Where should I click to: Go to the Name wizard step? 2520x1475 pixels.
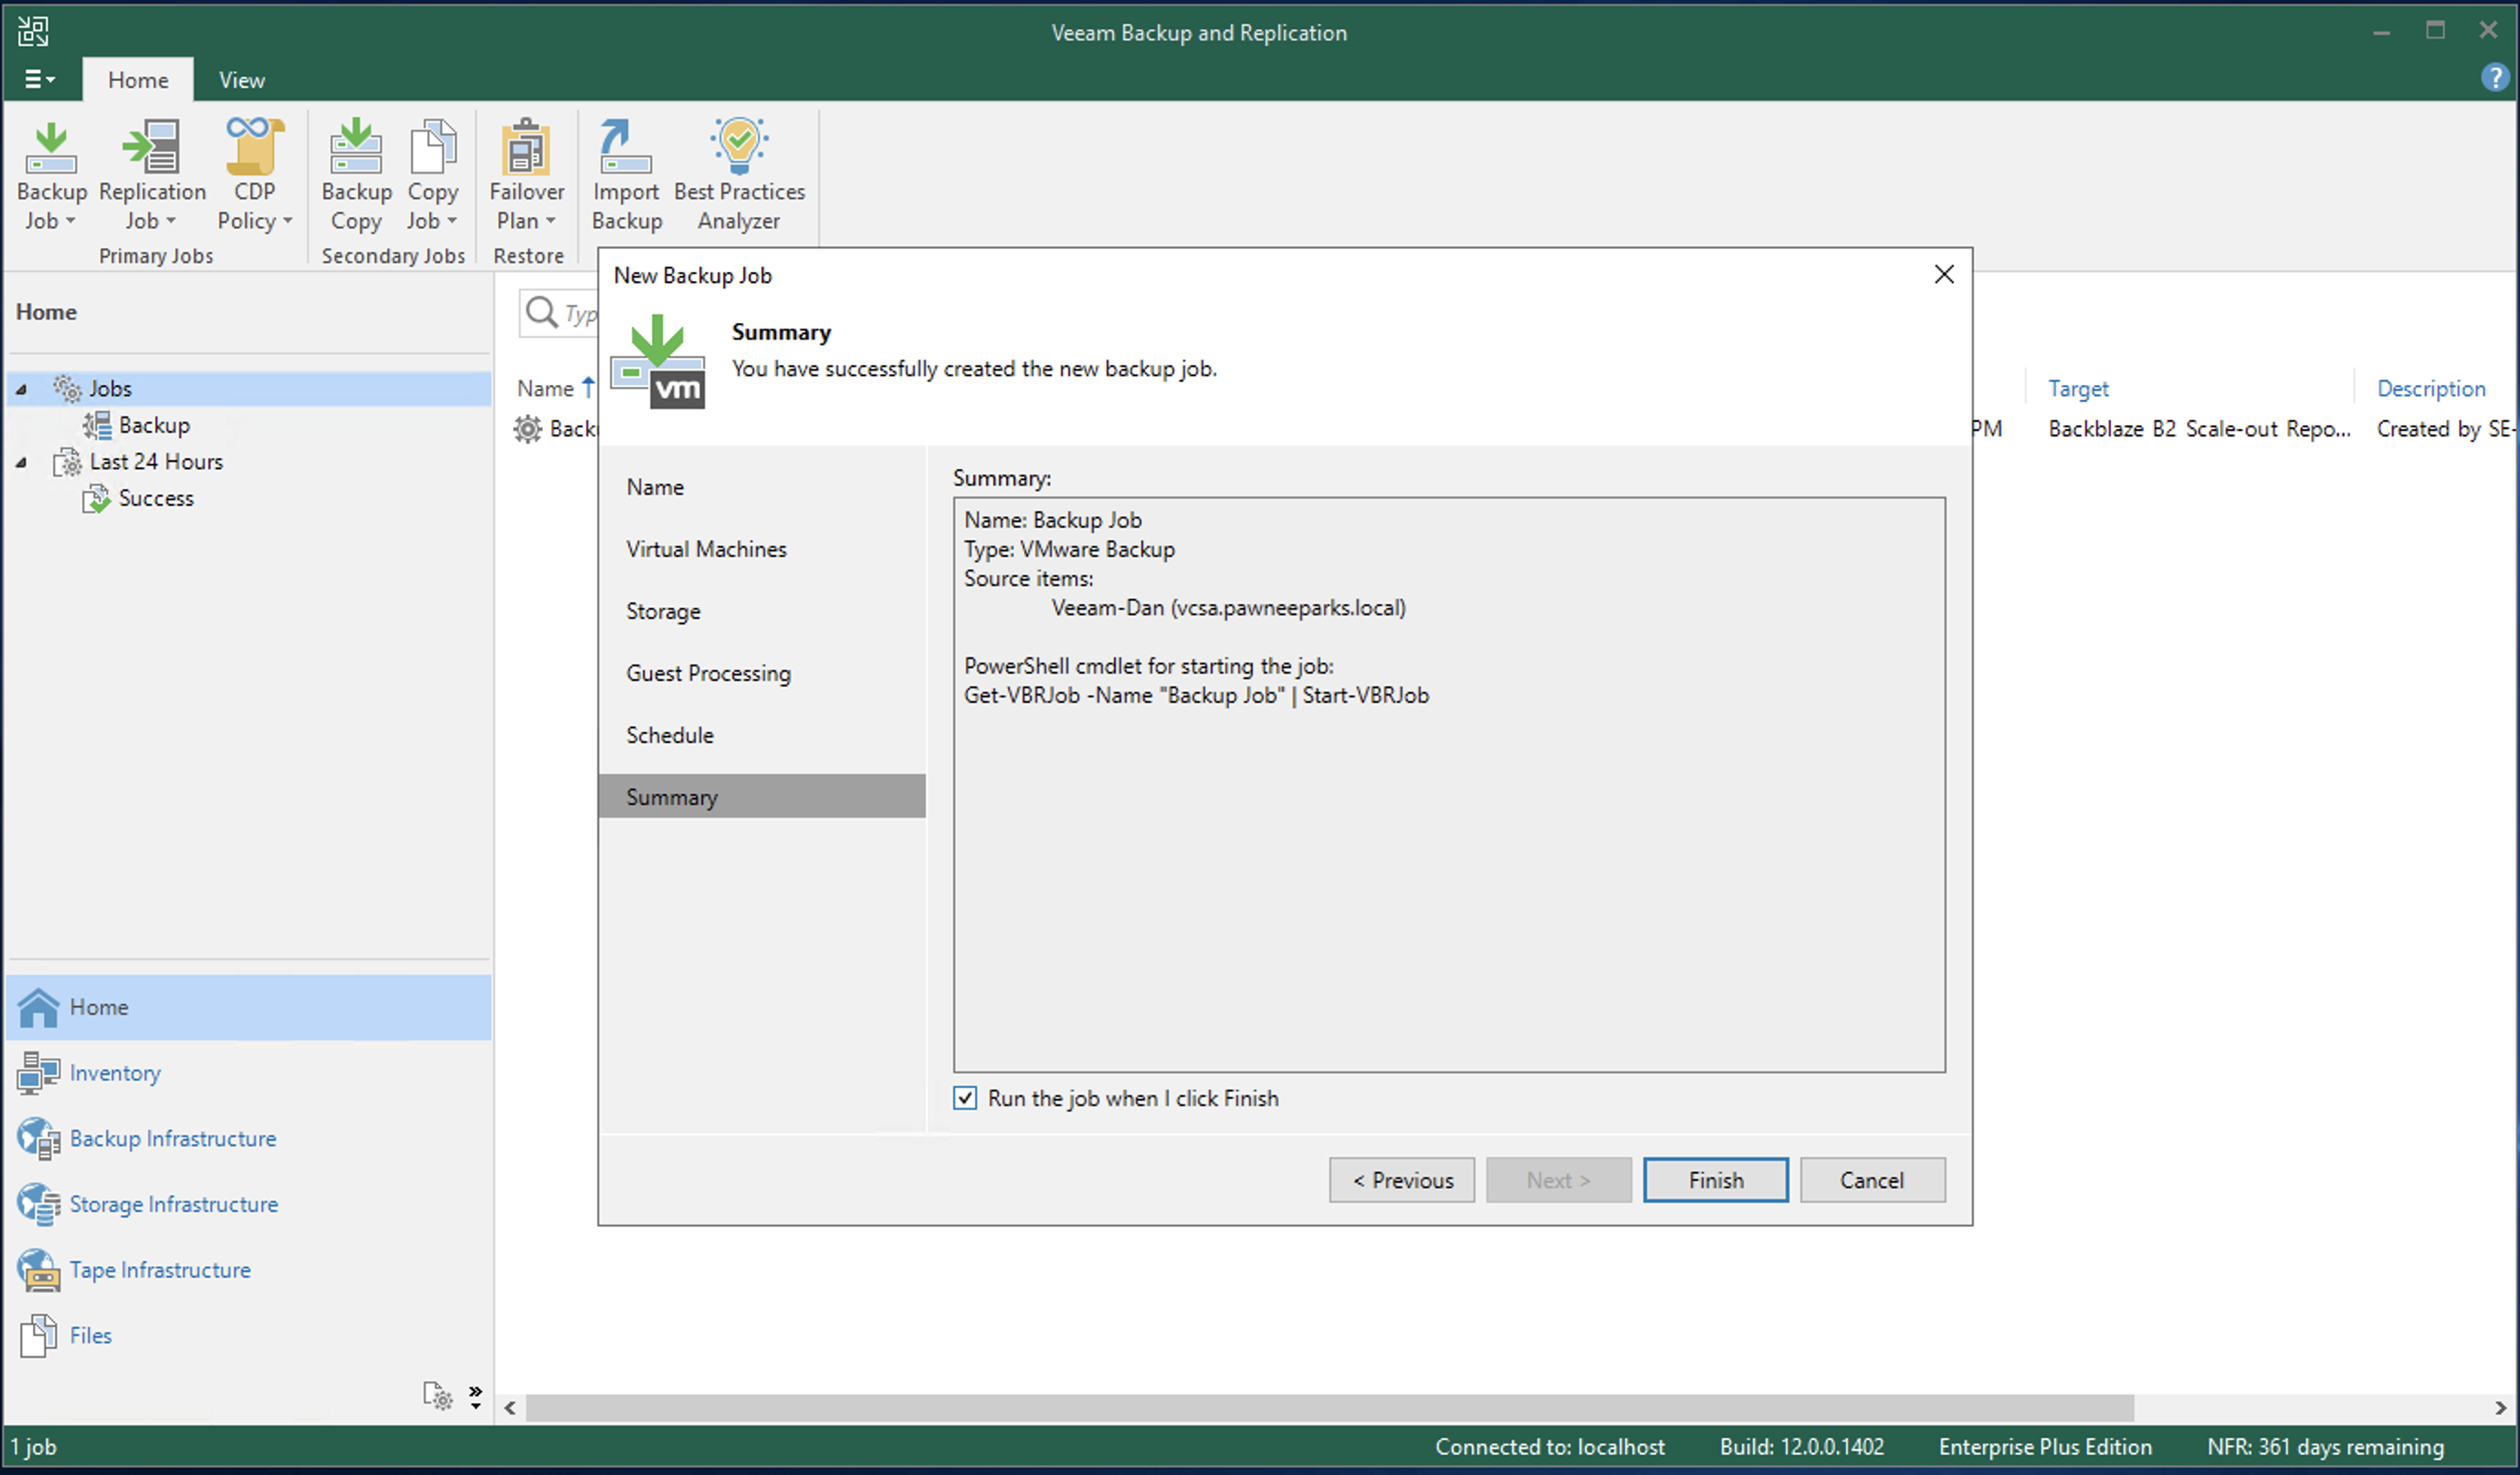[x=655, y=487]
